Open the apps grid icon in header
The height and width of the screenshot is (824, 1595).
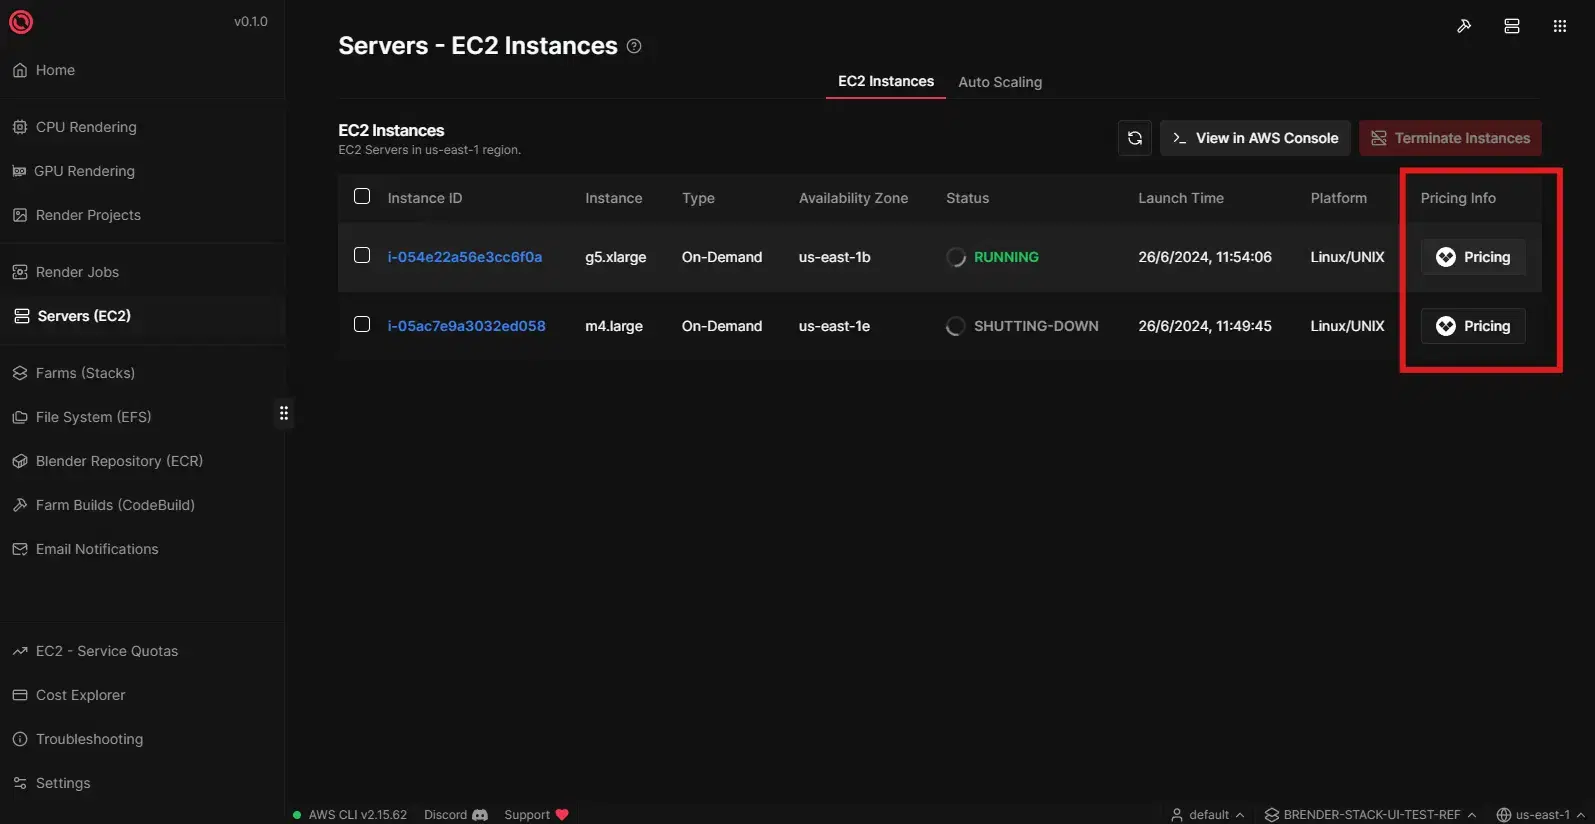click(1560, 26)
